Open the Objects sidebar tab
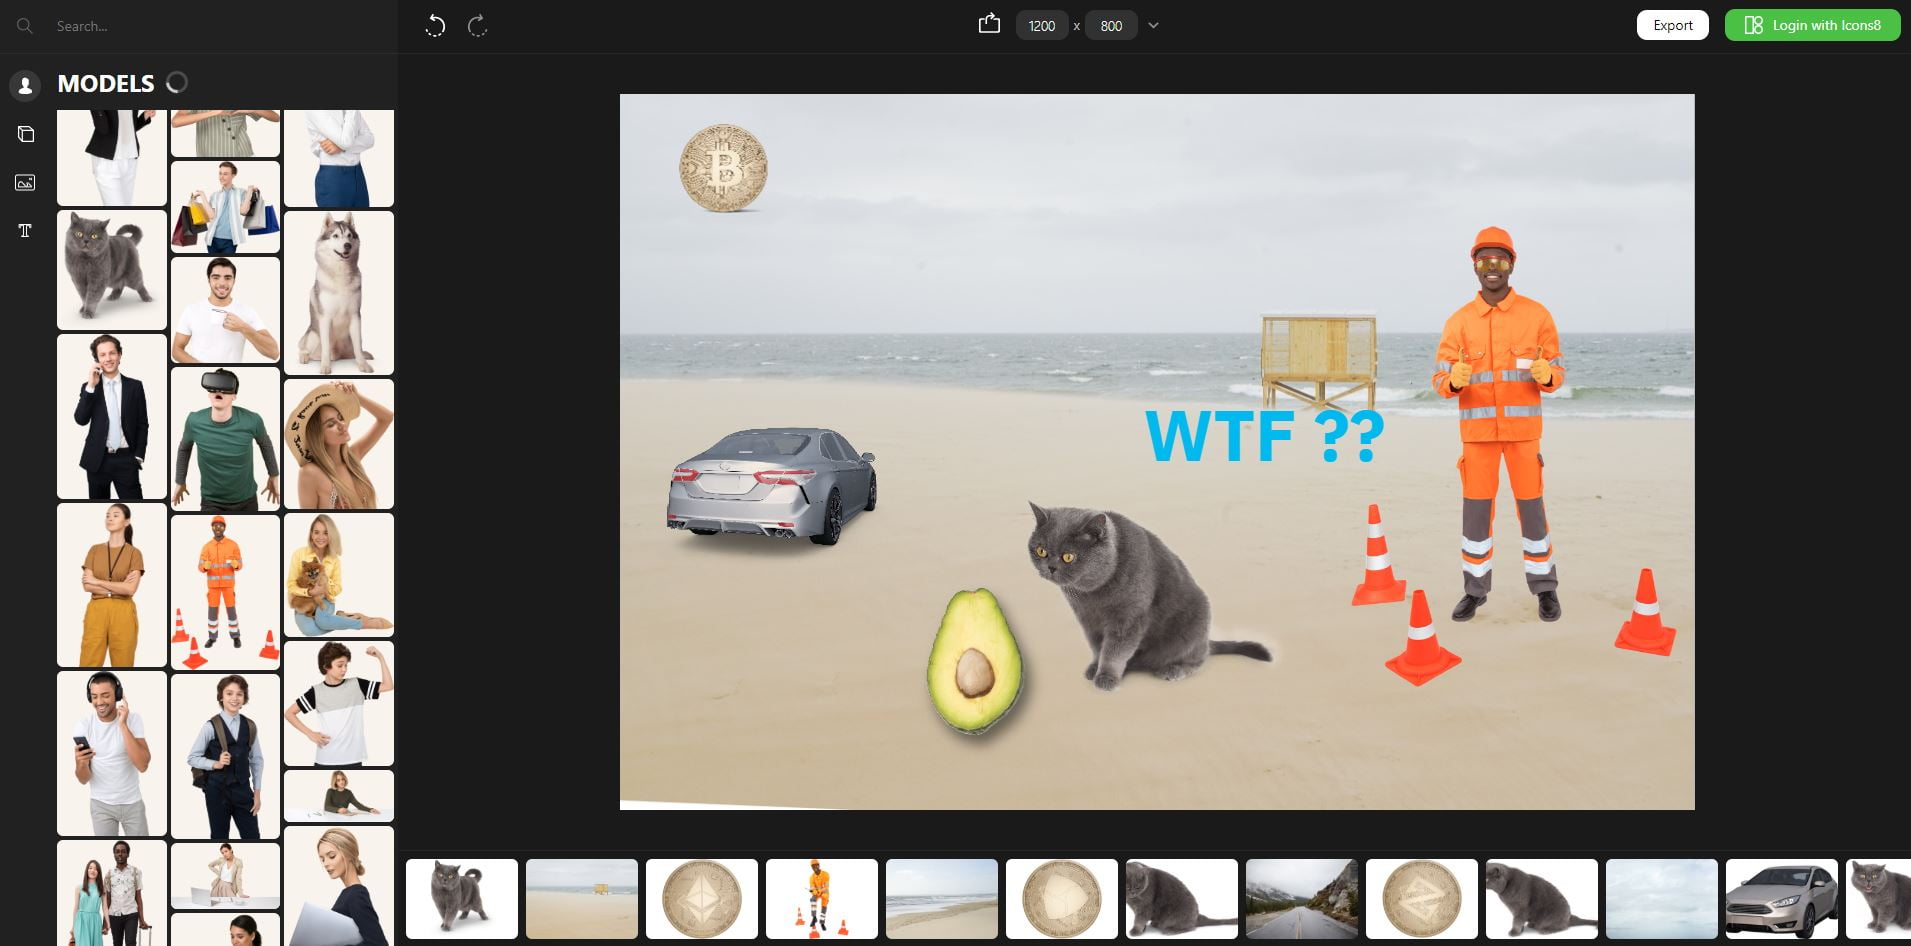This screenshot has width=1911, height=946. 25,134
